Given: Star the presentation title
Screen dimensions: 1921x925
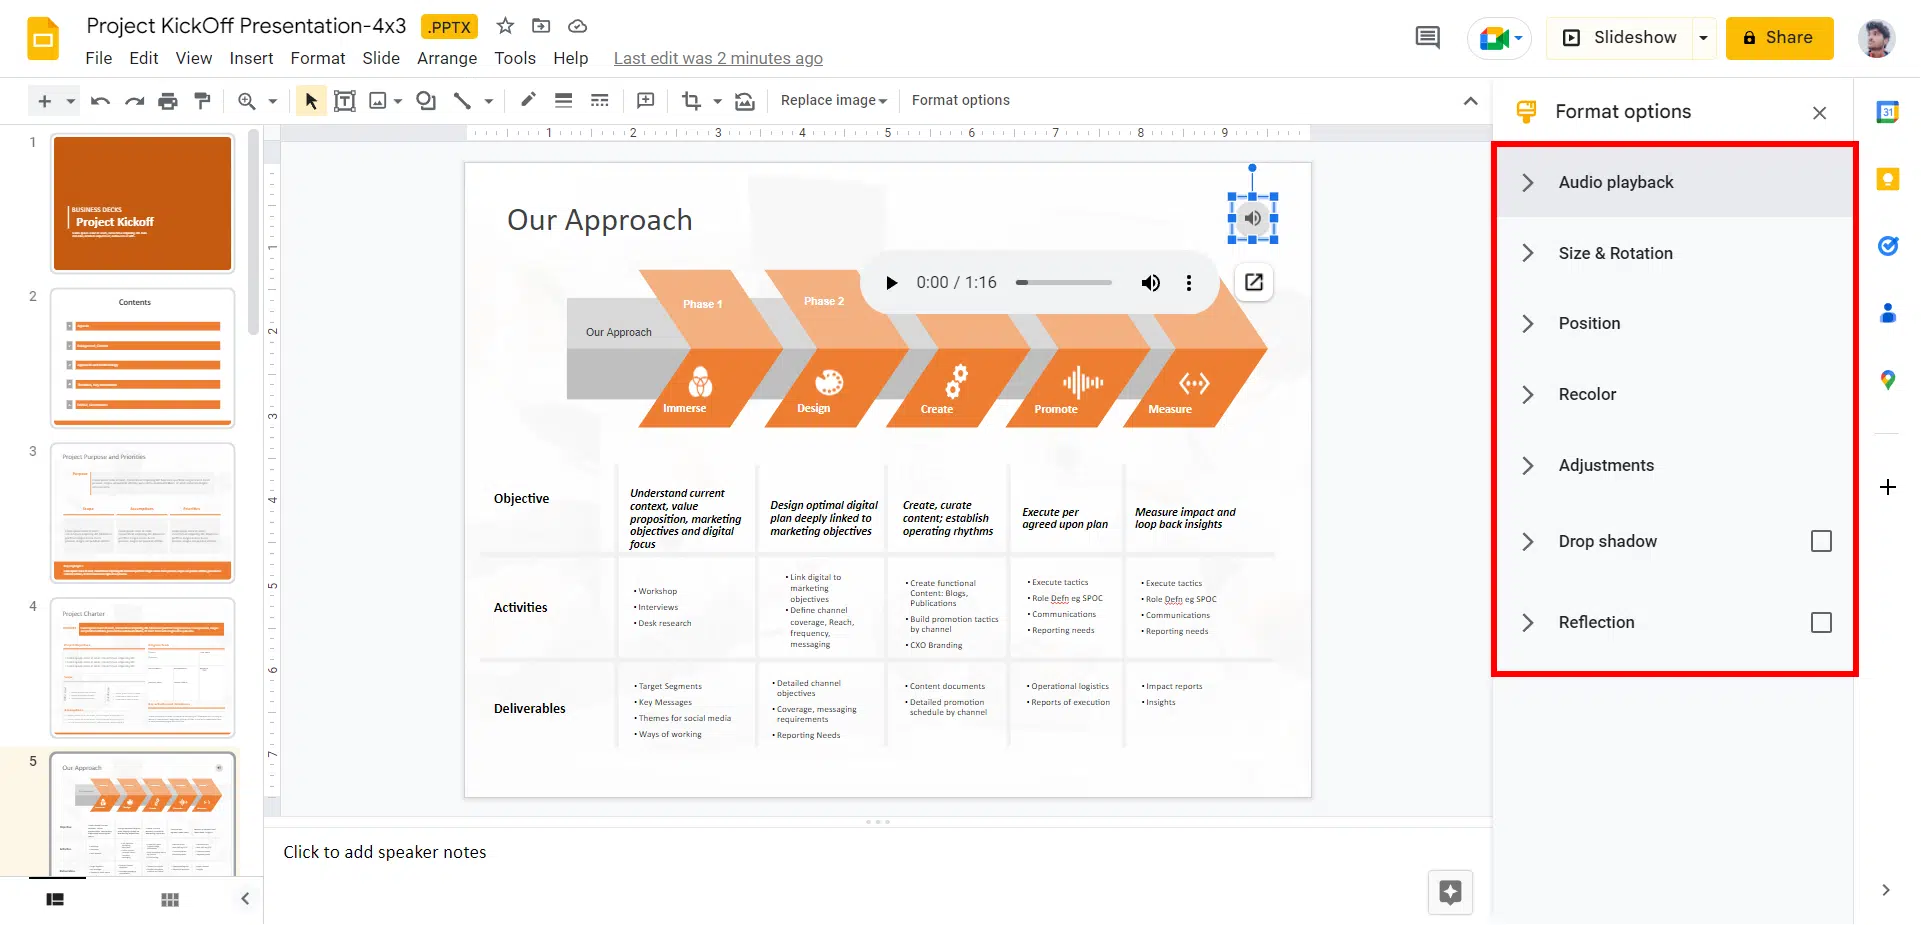Looking at the screenshot, I should (x=505, y=26).
